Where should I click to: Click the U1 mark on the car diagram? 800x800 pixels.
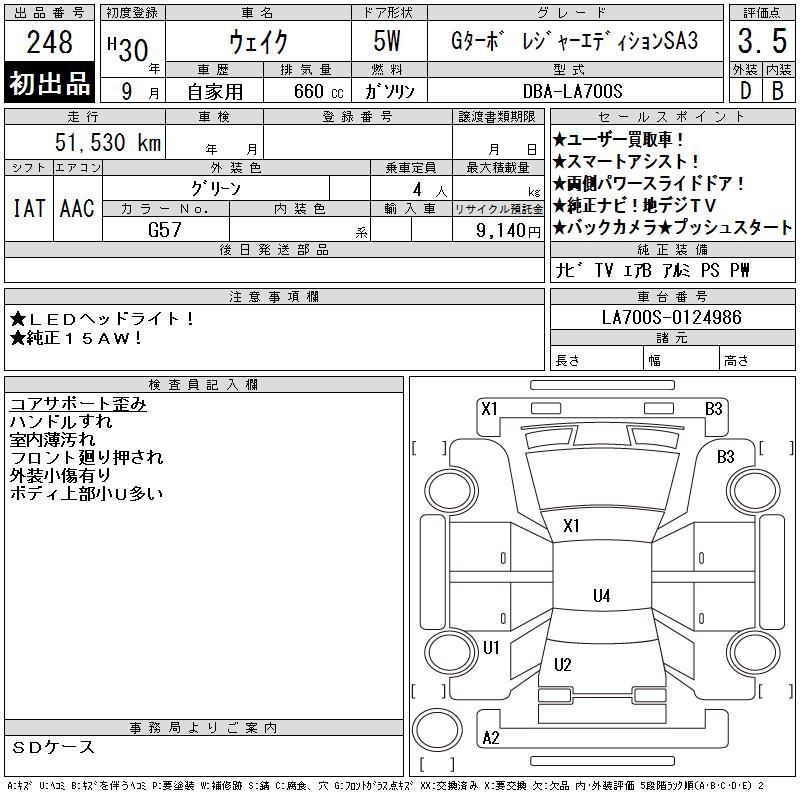click(x=491, y=648)
